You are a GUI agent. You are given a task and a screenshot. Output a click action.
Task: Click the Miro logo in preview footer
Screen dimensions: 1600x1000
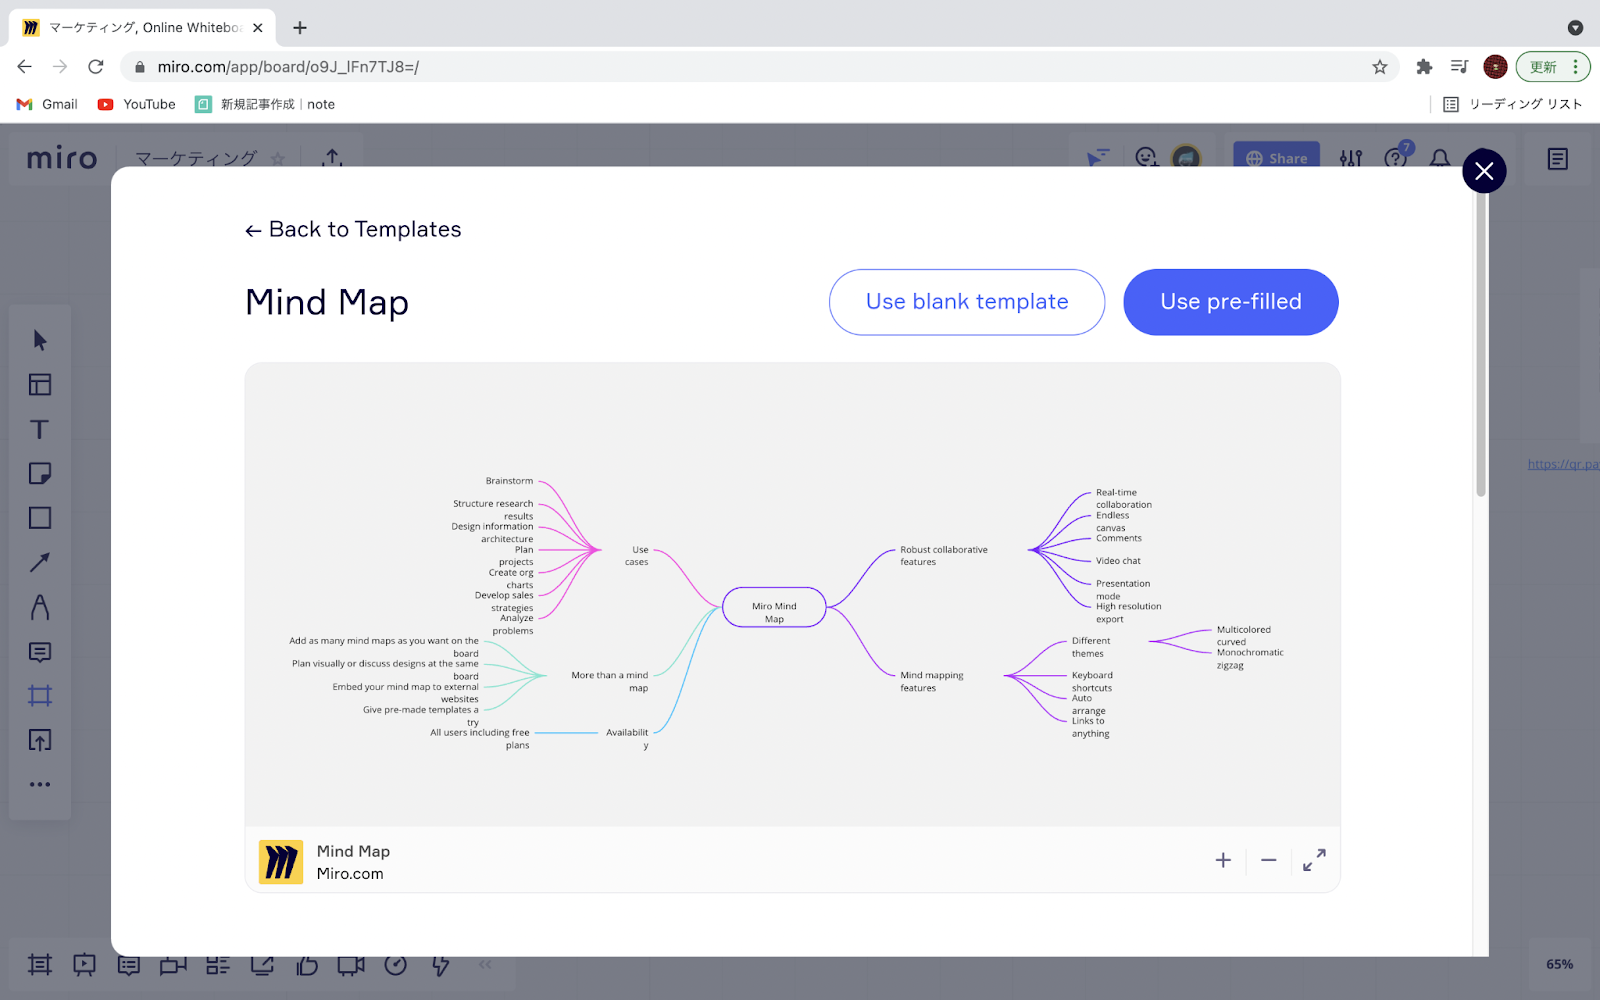(281, 861)
